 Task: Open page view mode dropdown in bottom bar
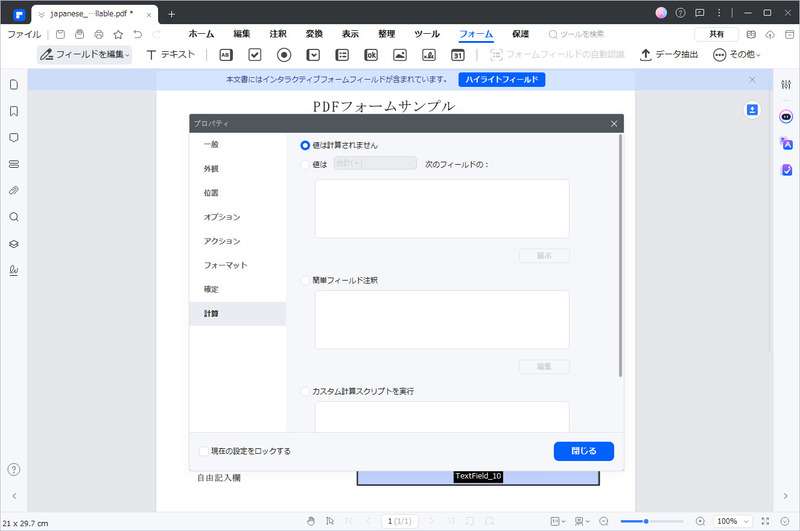(x=582, y=521)
